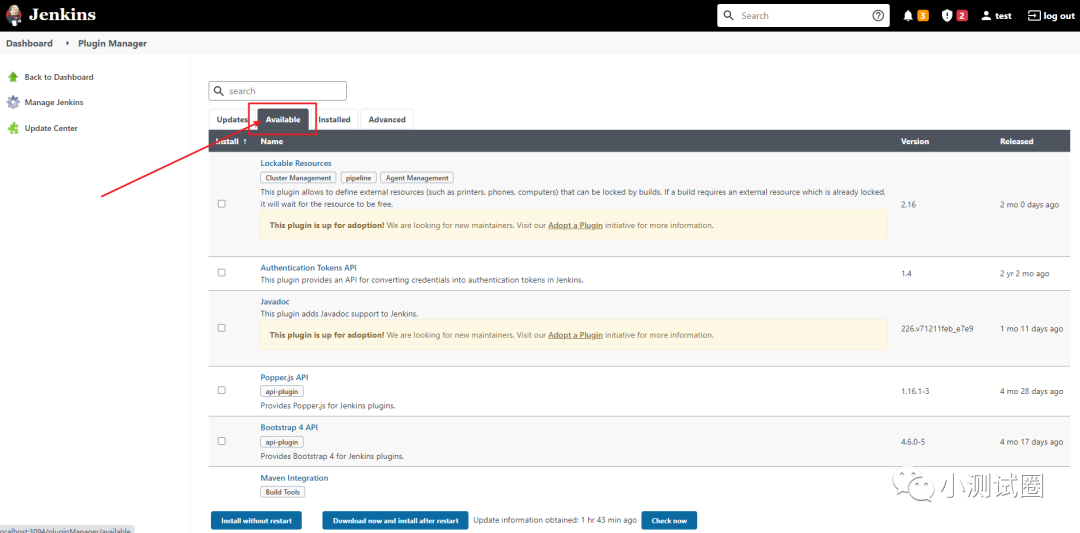
Task: Click the Update Center puzzle icon
Action: (12, 128)
